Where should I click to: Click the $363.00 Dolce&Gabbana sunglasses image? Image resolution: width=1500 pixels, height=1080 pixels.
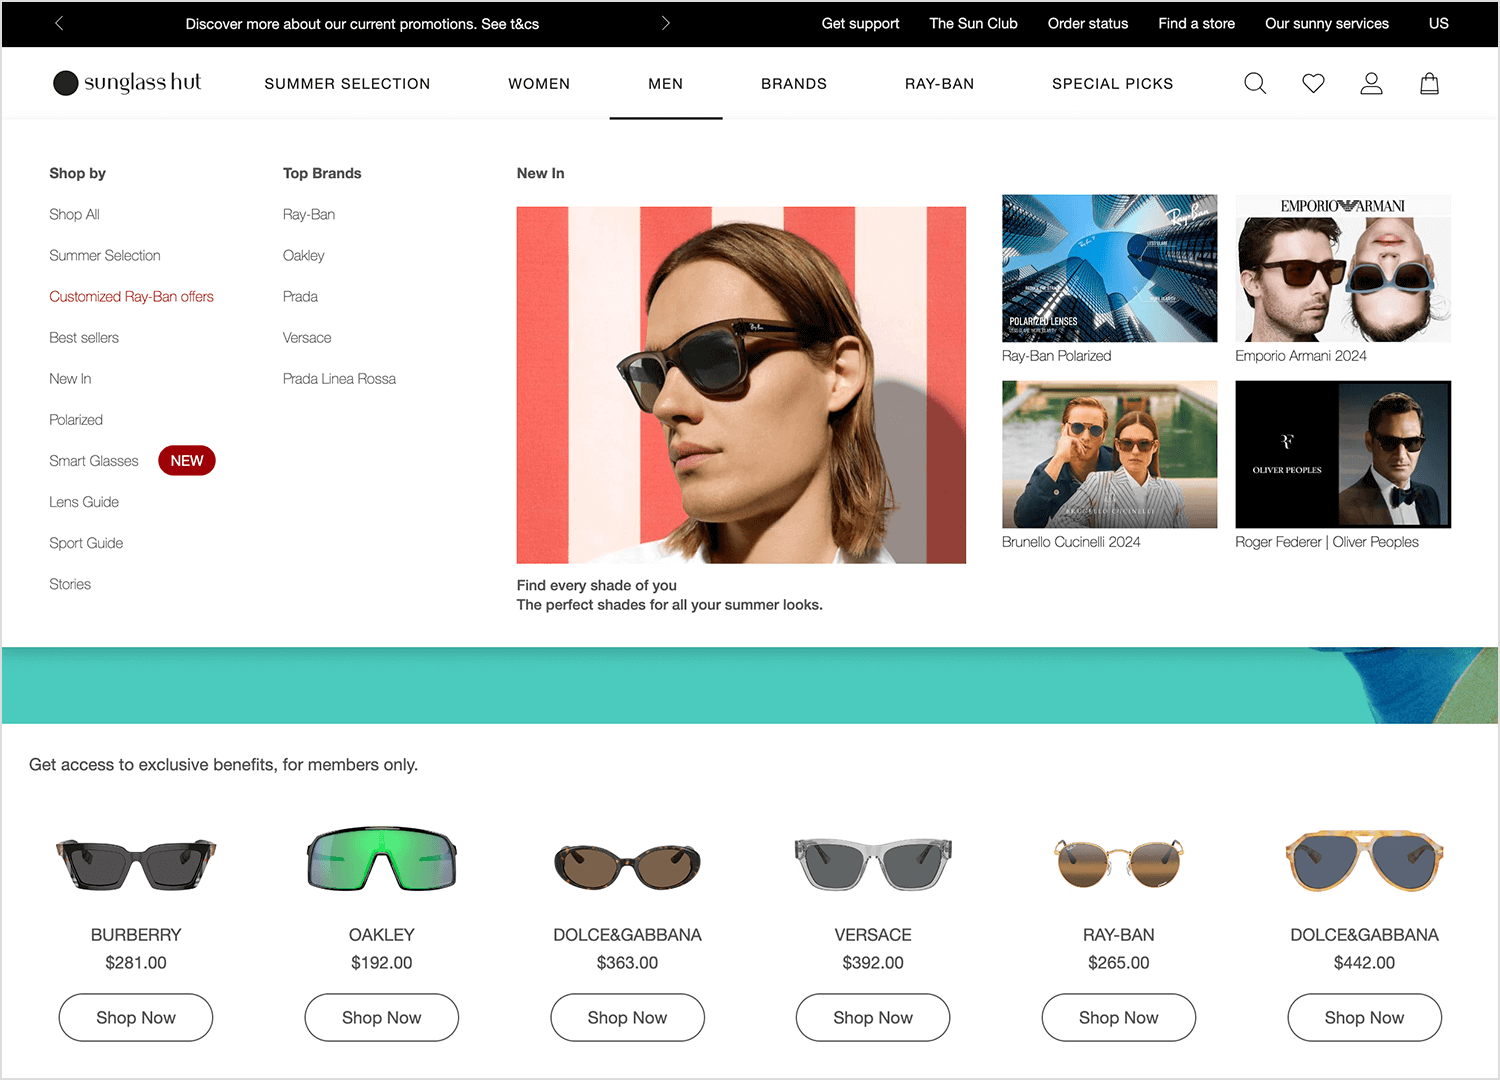click(x=627, y=866)
